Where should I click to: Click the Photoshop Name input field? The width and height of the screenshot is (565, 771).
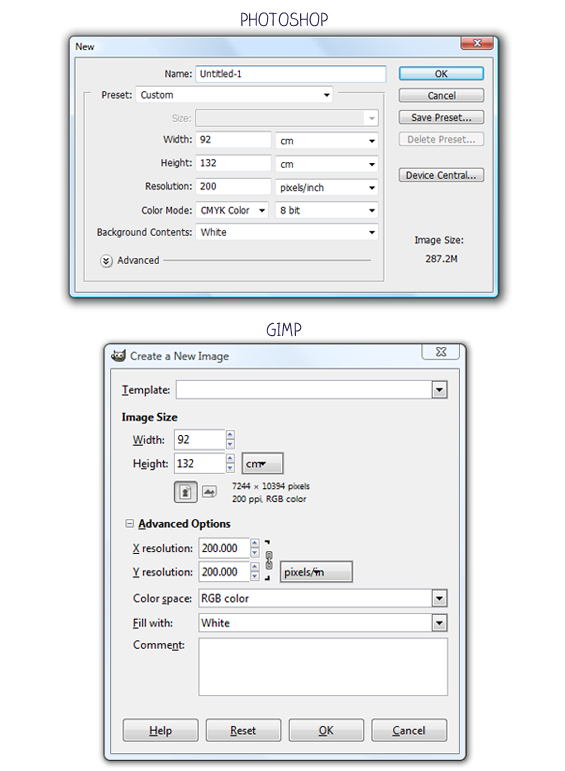[x=291, y=74]
